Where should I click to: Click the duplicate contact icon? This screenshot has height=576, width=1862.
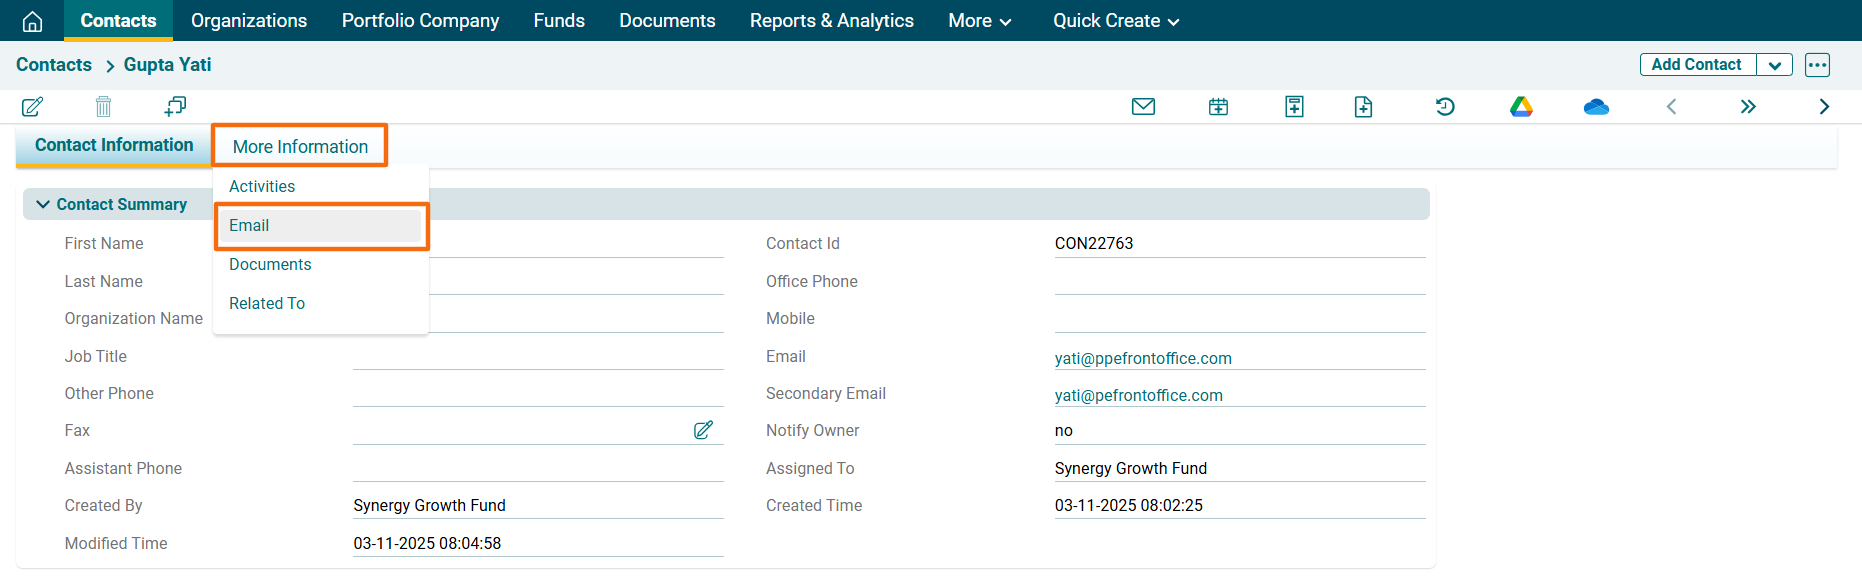coord(176,106)
